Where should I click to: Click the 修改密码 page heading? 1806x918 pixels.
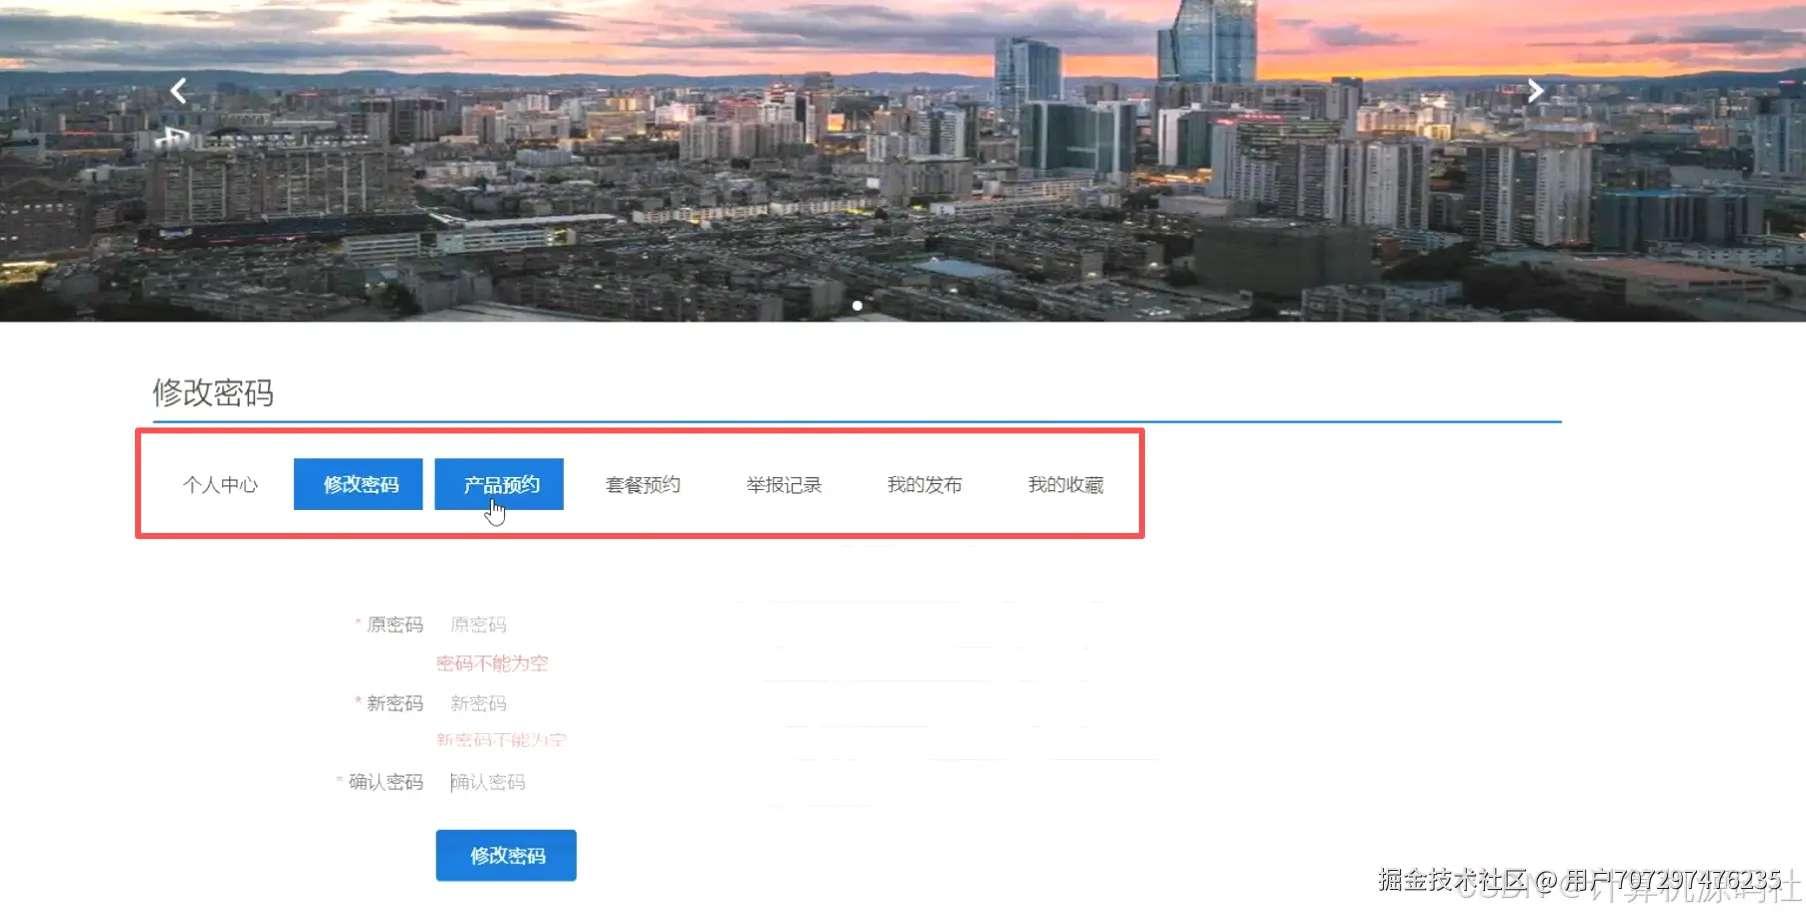point(215,393)
